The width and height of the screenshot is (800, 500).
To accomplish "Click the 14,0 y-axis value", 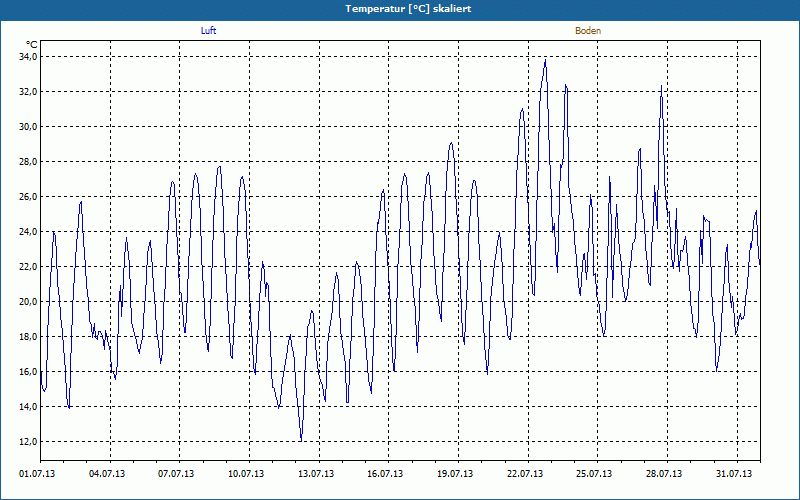I will [29, 407].
